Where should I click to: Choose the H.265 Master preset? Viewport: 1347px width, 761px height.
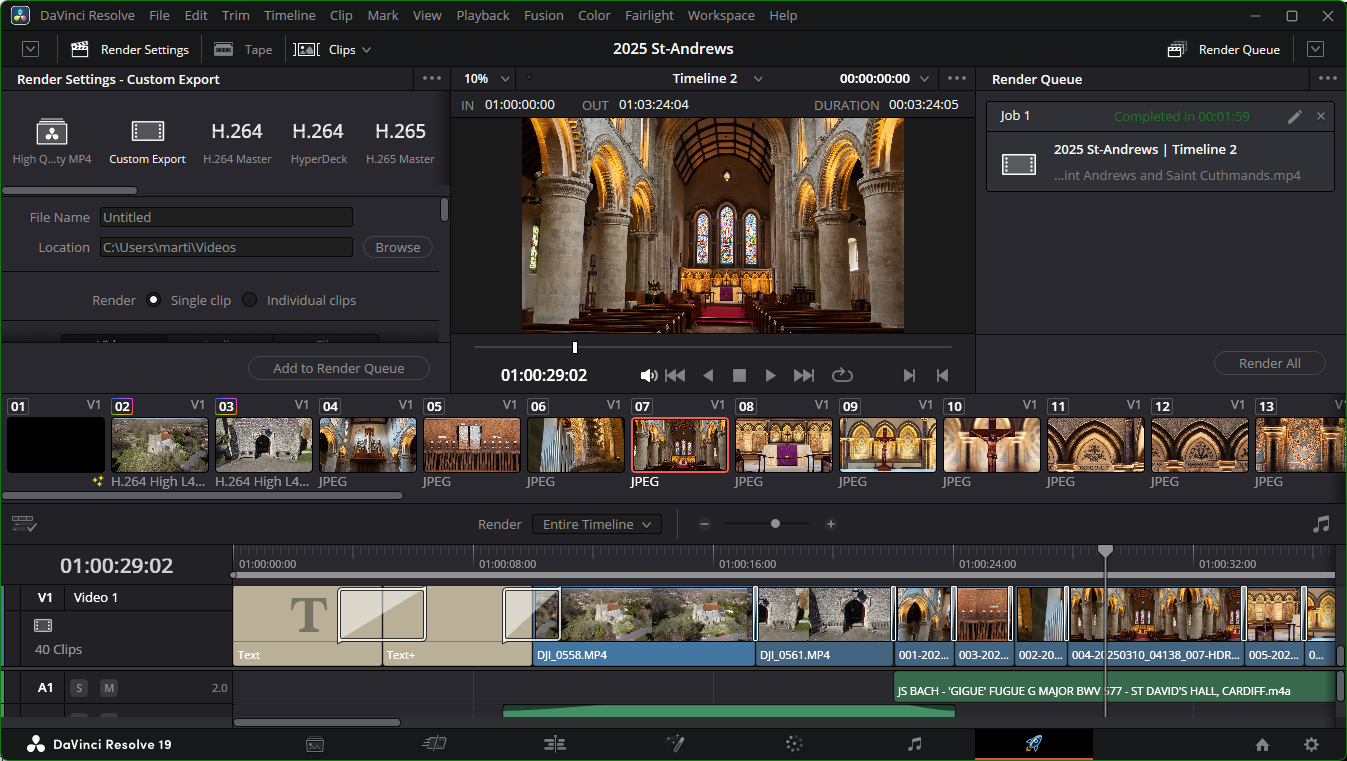[x=400, y=142]
